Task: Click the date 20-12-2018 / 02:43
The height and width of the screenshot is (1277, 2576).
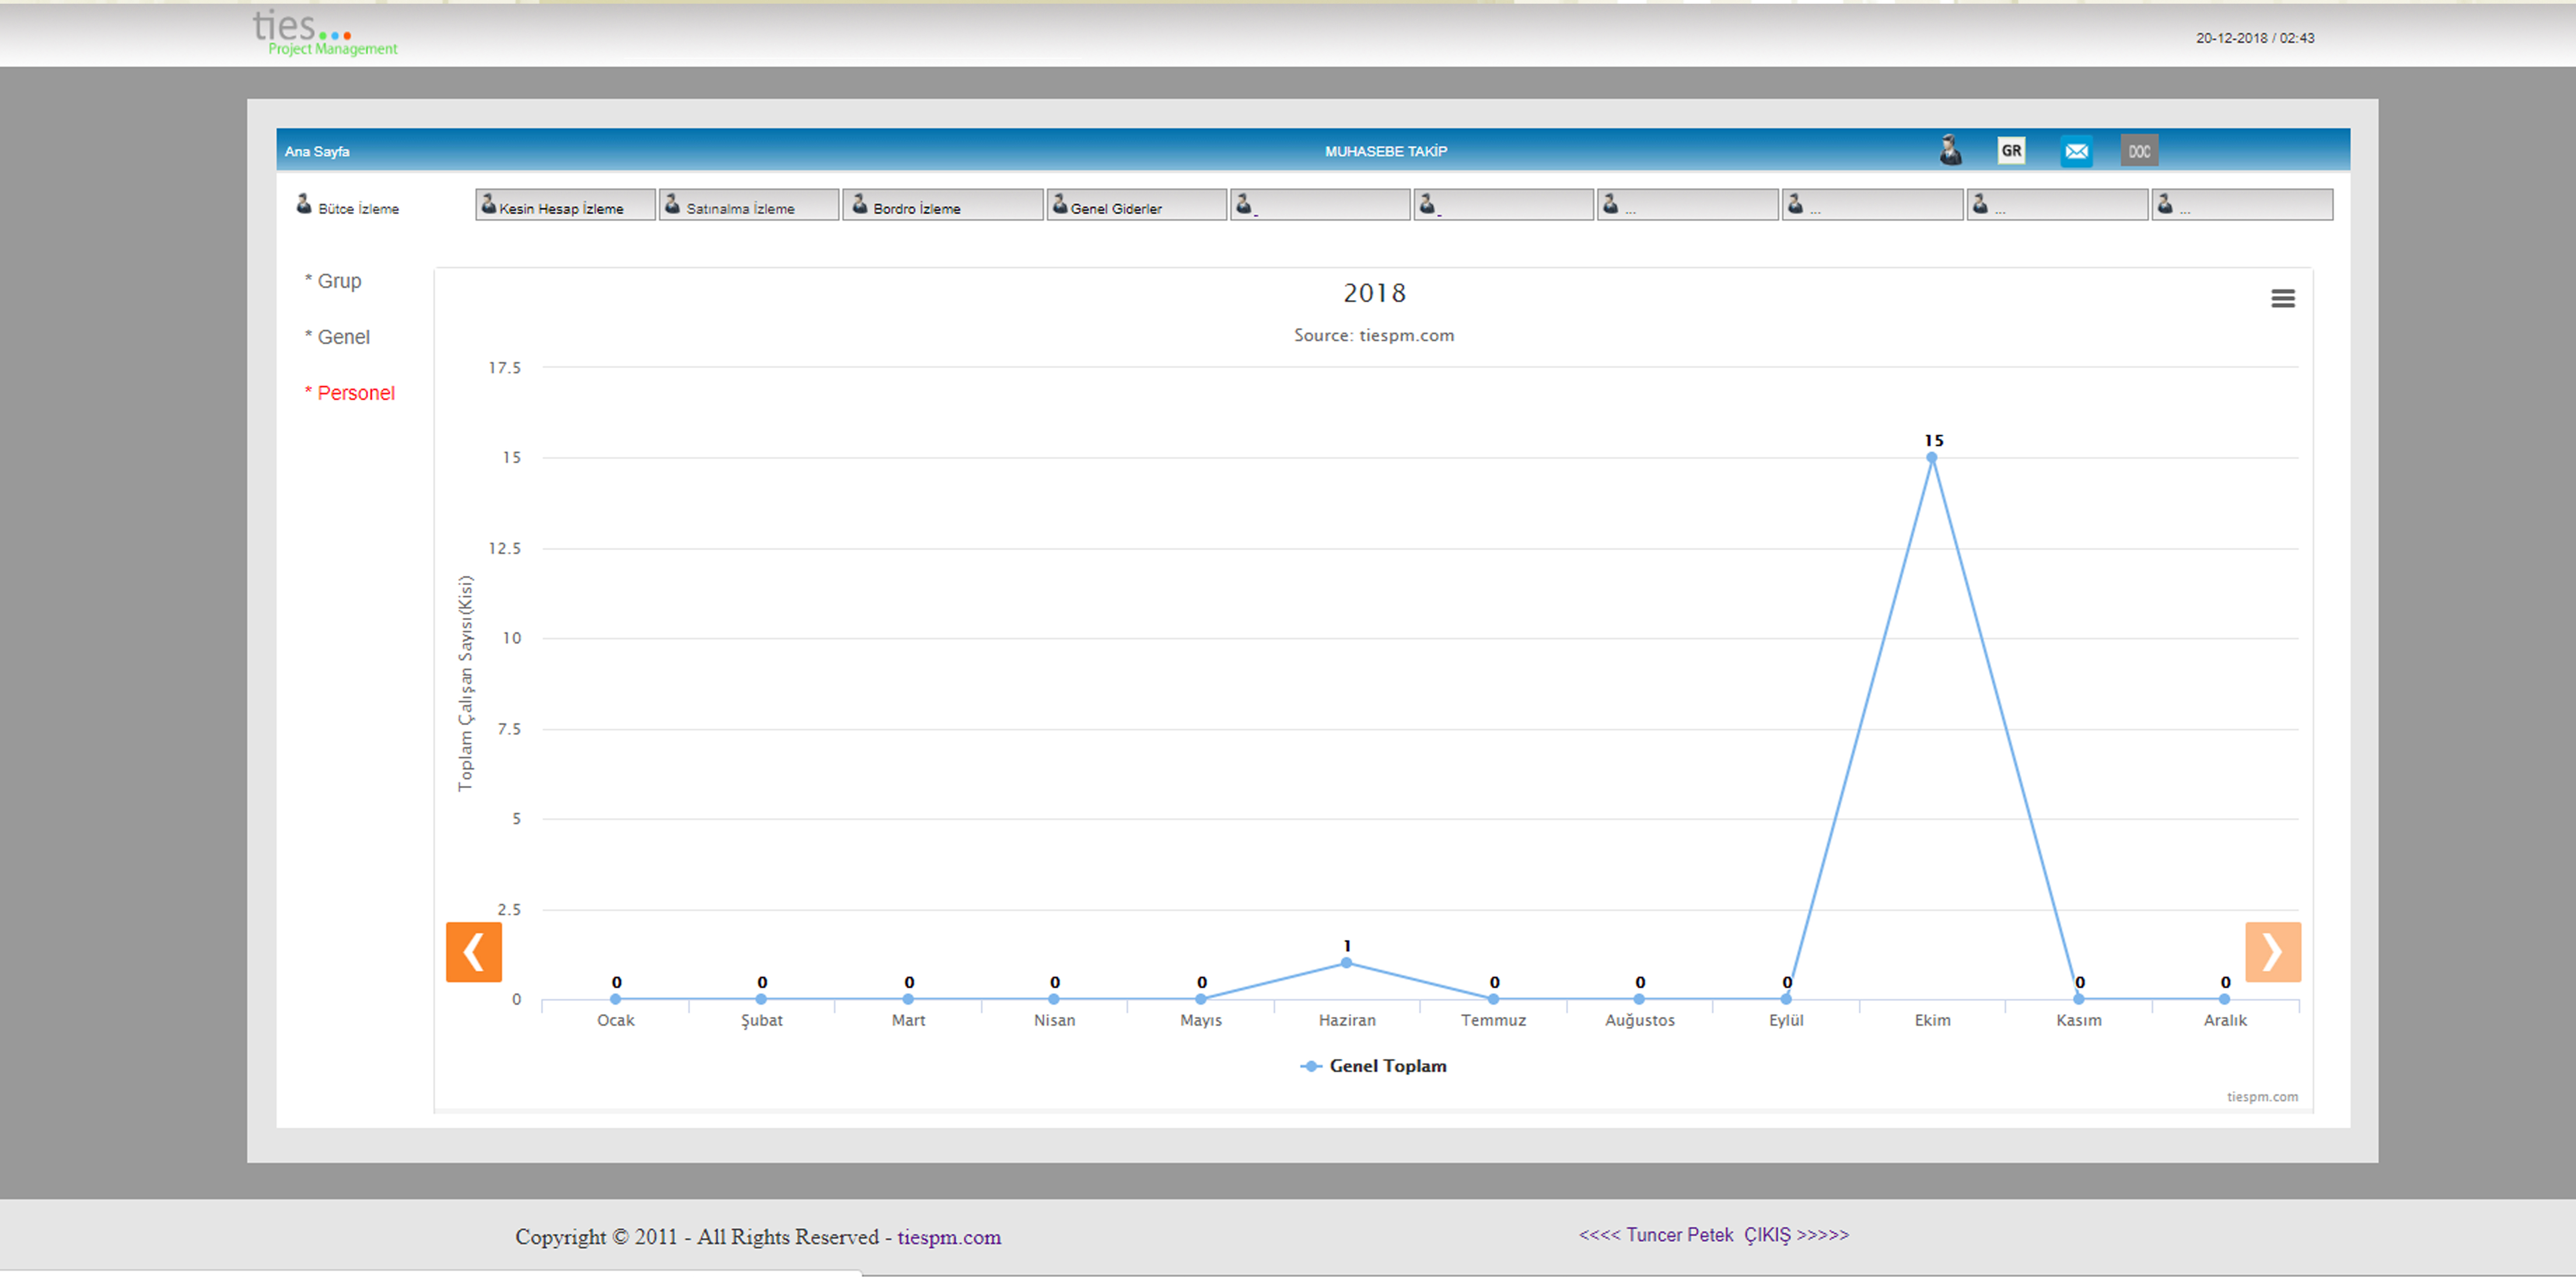Action: click(2255, 38)
